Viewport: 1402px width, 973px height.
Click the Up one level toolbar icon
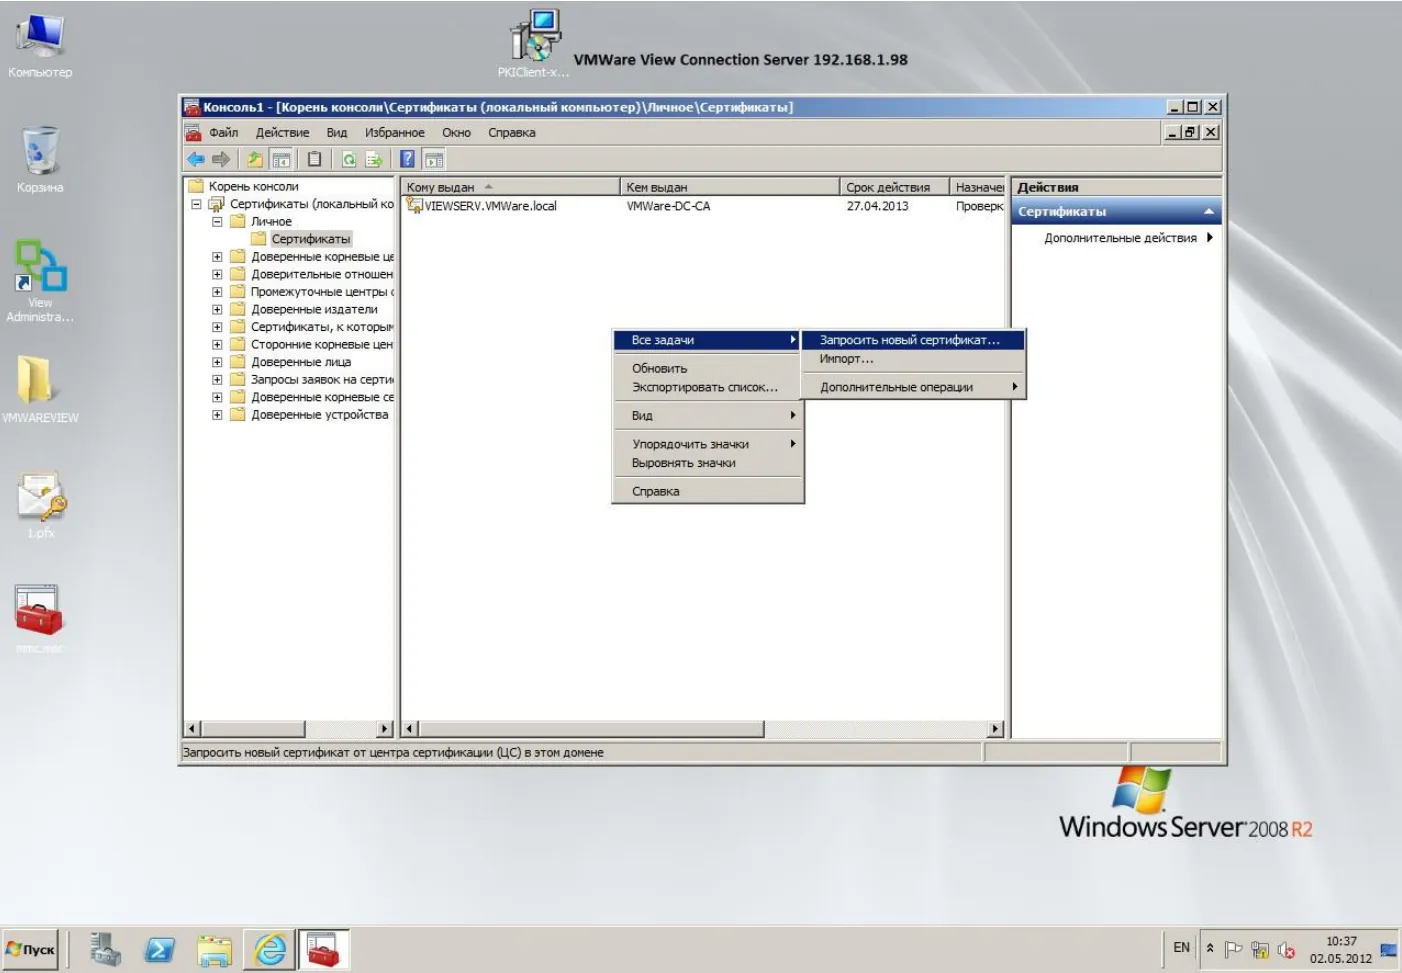click(x=255, y=159)
